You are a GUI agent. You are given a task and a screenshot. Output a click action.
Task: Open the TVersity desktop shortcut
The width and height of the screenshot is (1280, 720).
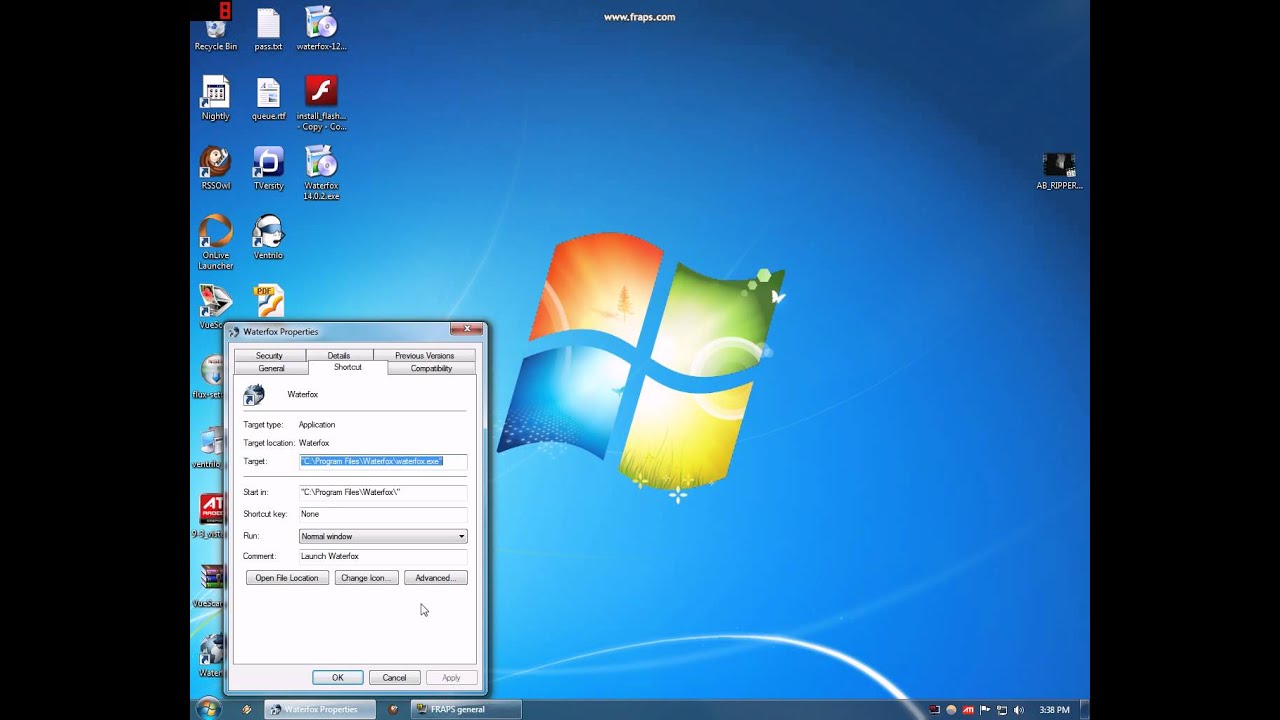(268, 168)
